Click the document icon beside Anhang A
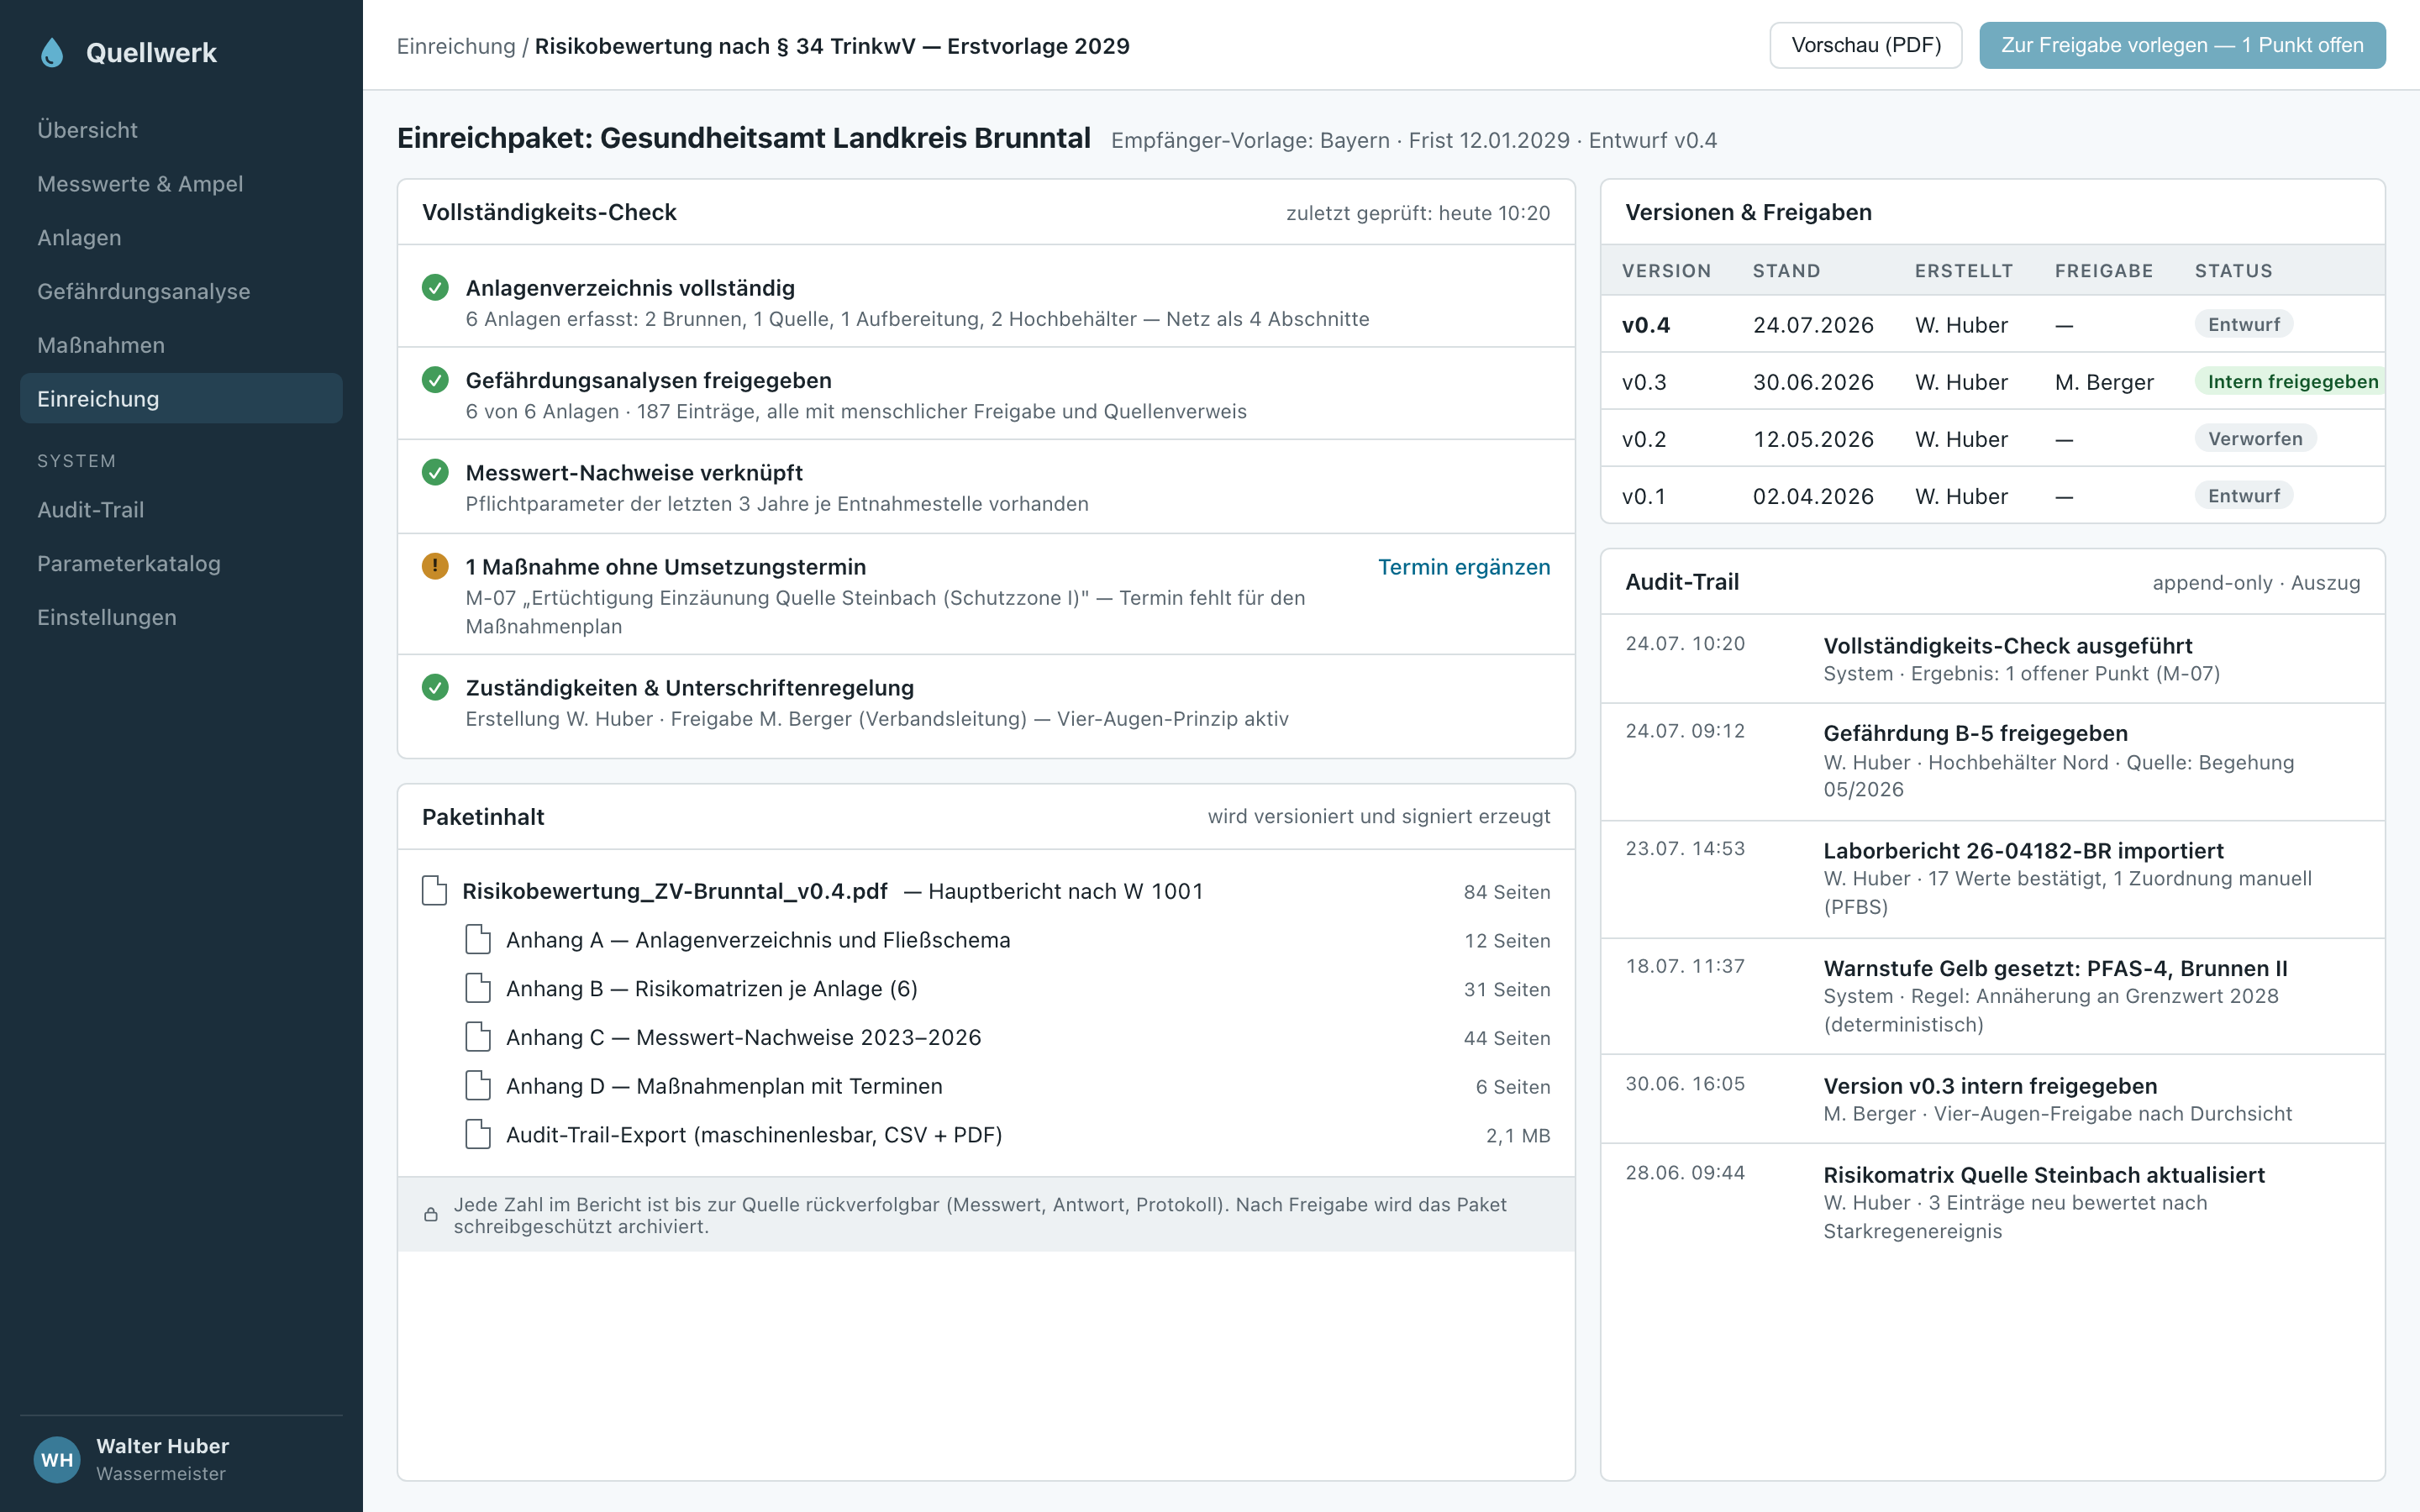Image resolution: width=2420 pixels, height=1512 pixels. [478, 939]
